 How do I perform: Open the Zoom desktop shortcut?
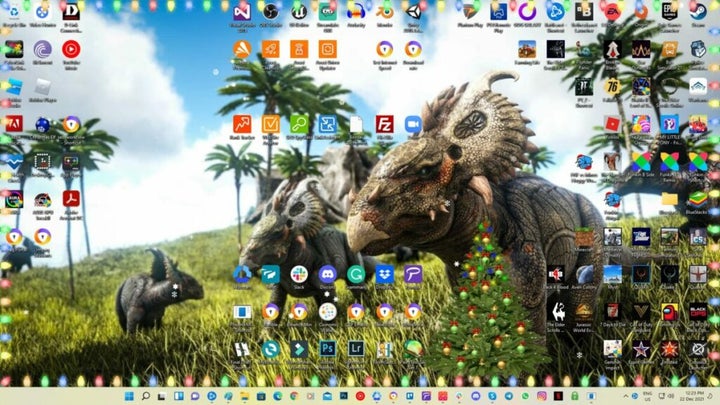click(x=413, y=124)
